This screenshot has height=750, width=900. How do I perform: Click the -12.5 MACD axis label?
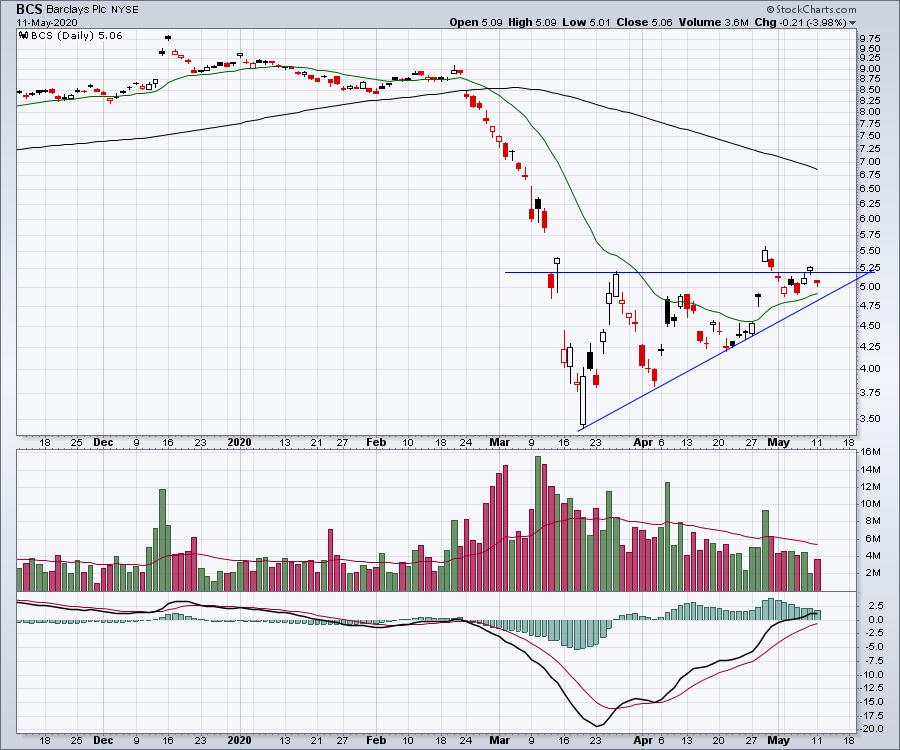pyautogui.click(x=871, y=687)
